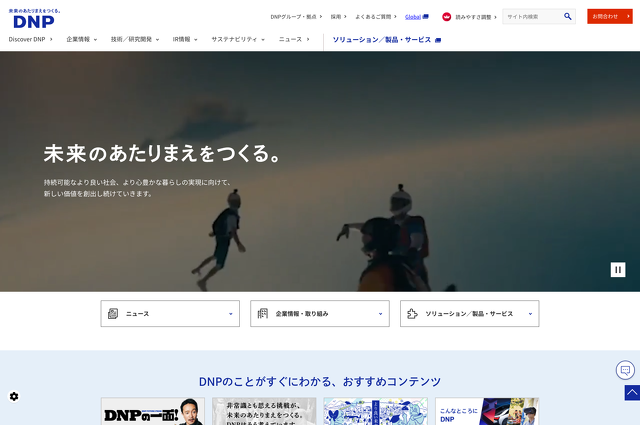Image resolution: width=640 pixels, height=425 pixels.
Task: Click the scroll-to-top arrow button
Action: click(x=631, y=393)
